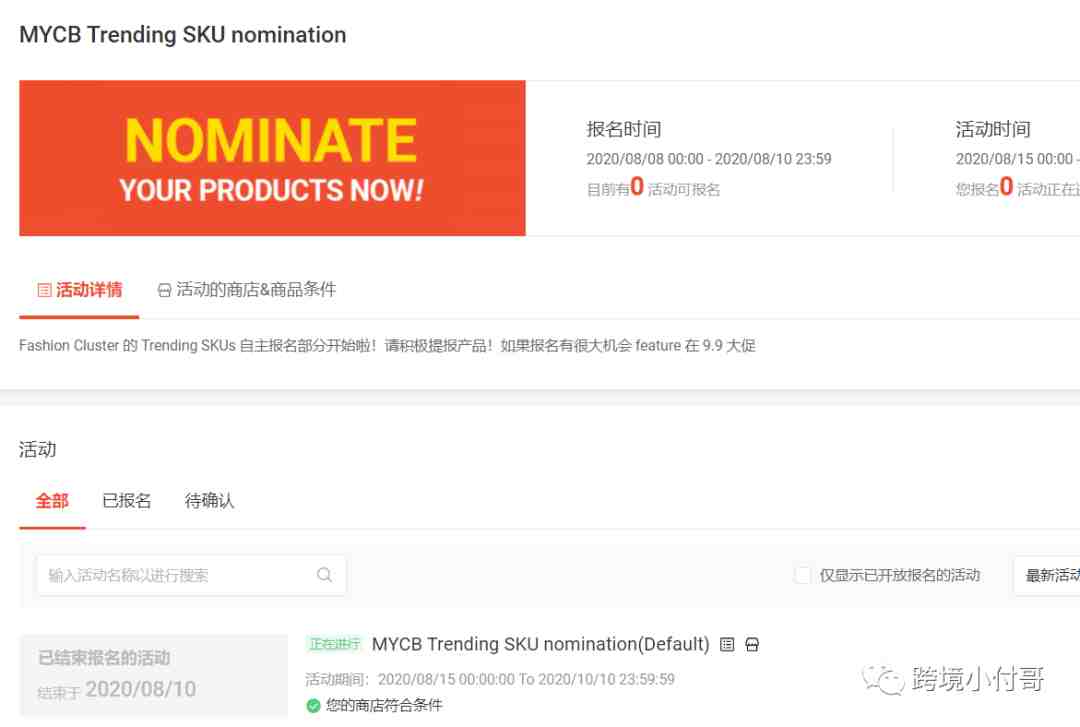Click the NOMINATE YOUR PRODUCTS NOW banner

click(272, 158)
